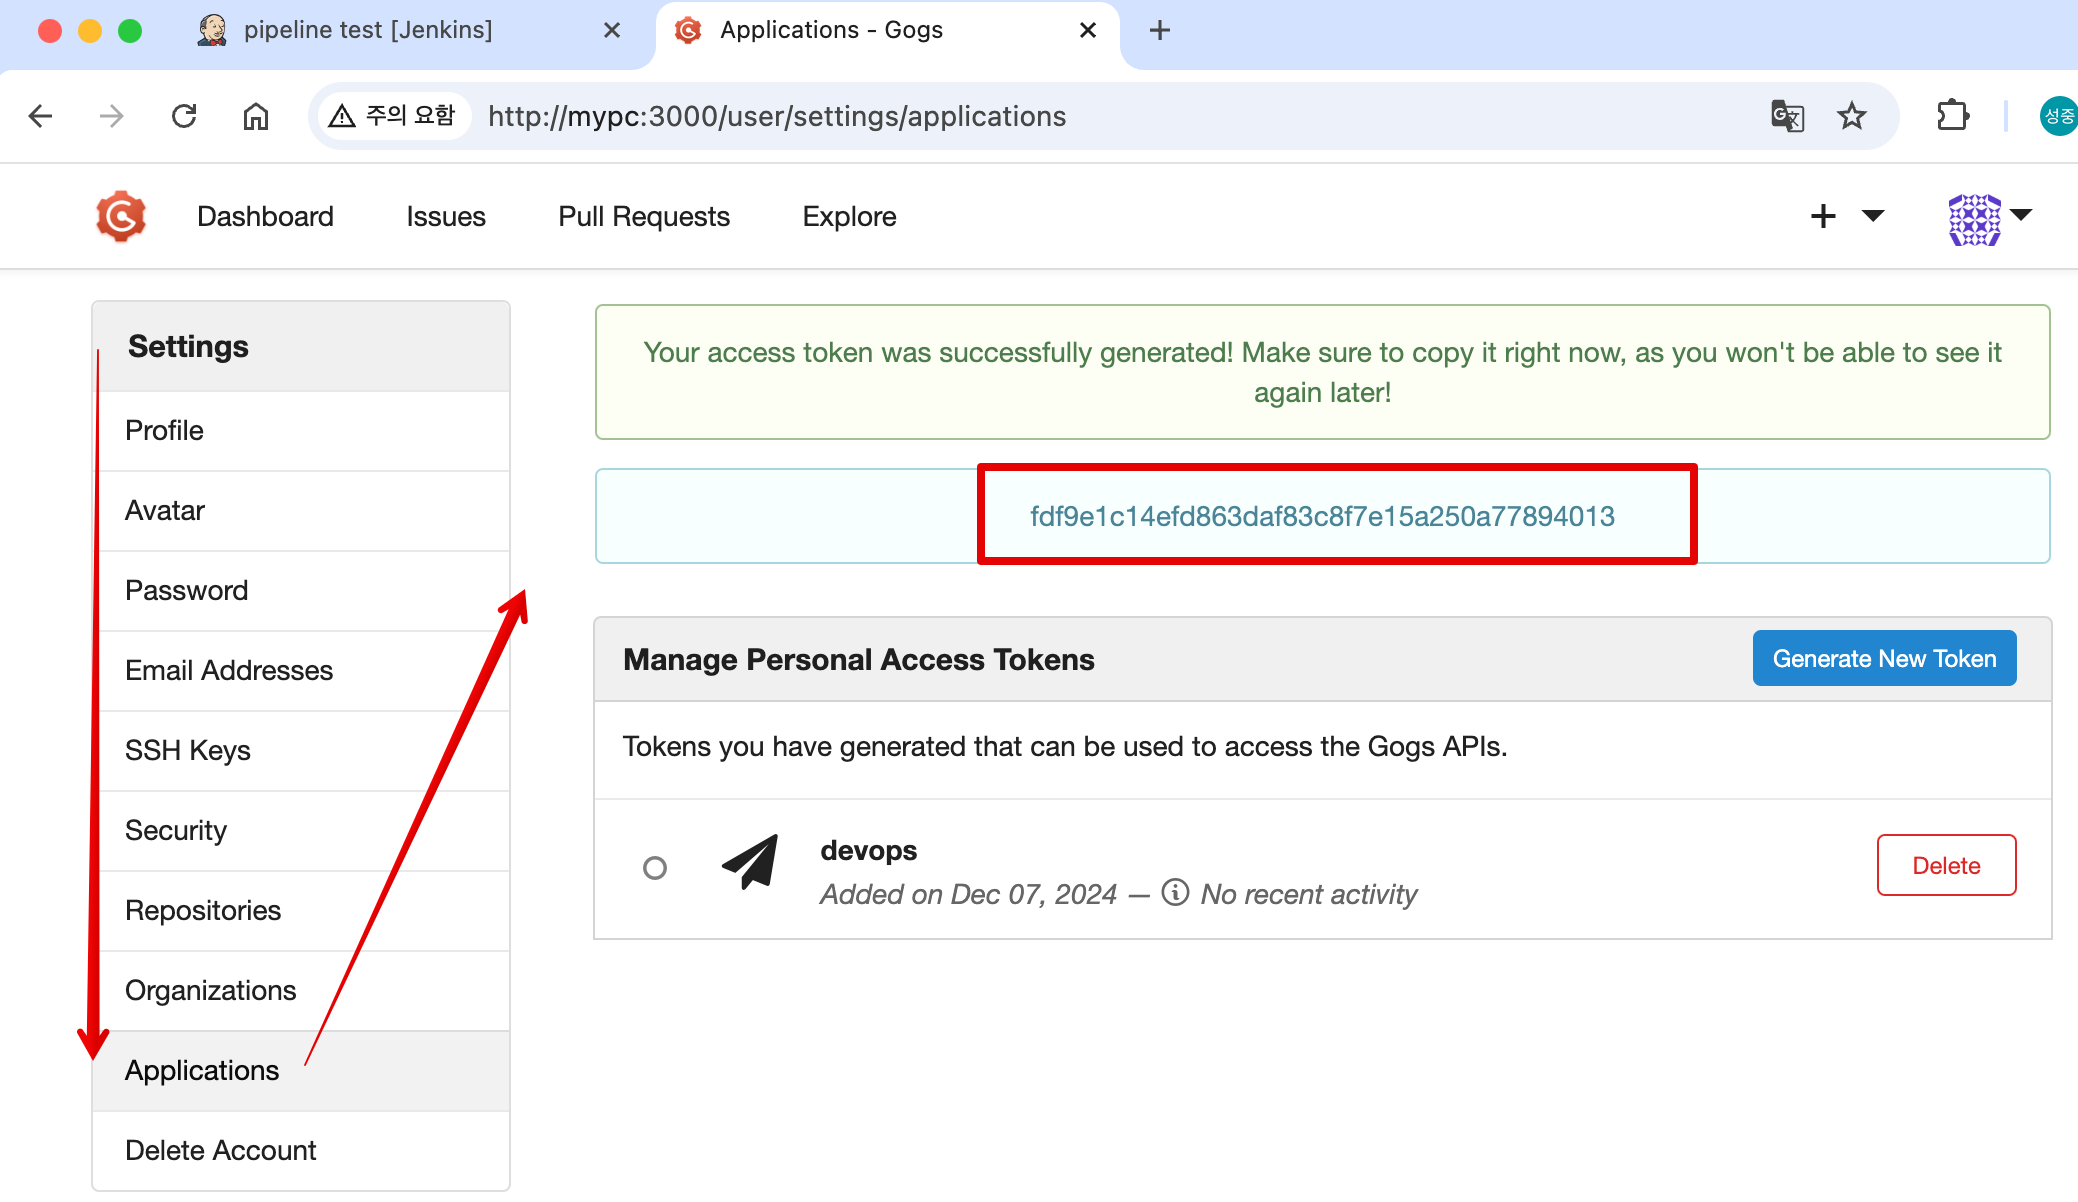
Task: Click the info icon beside No recent activity
Action: [x=1175, y=892]
